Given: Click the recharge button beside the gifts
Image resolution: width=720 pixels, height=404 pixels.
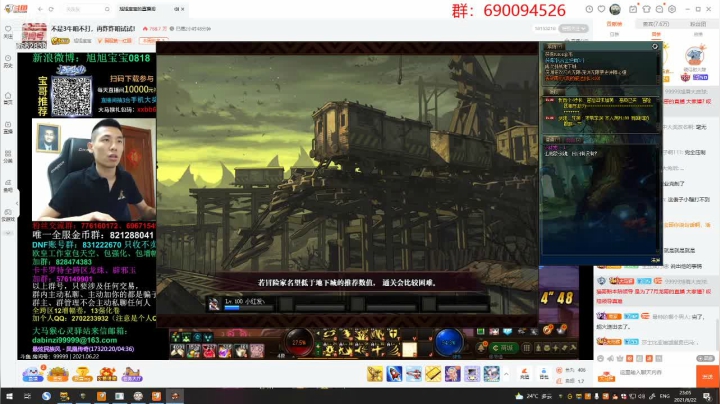Looking at the screenshot, I should coord(524,374).
